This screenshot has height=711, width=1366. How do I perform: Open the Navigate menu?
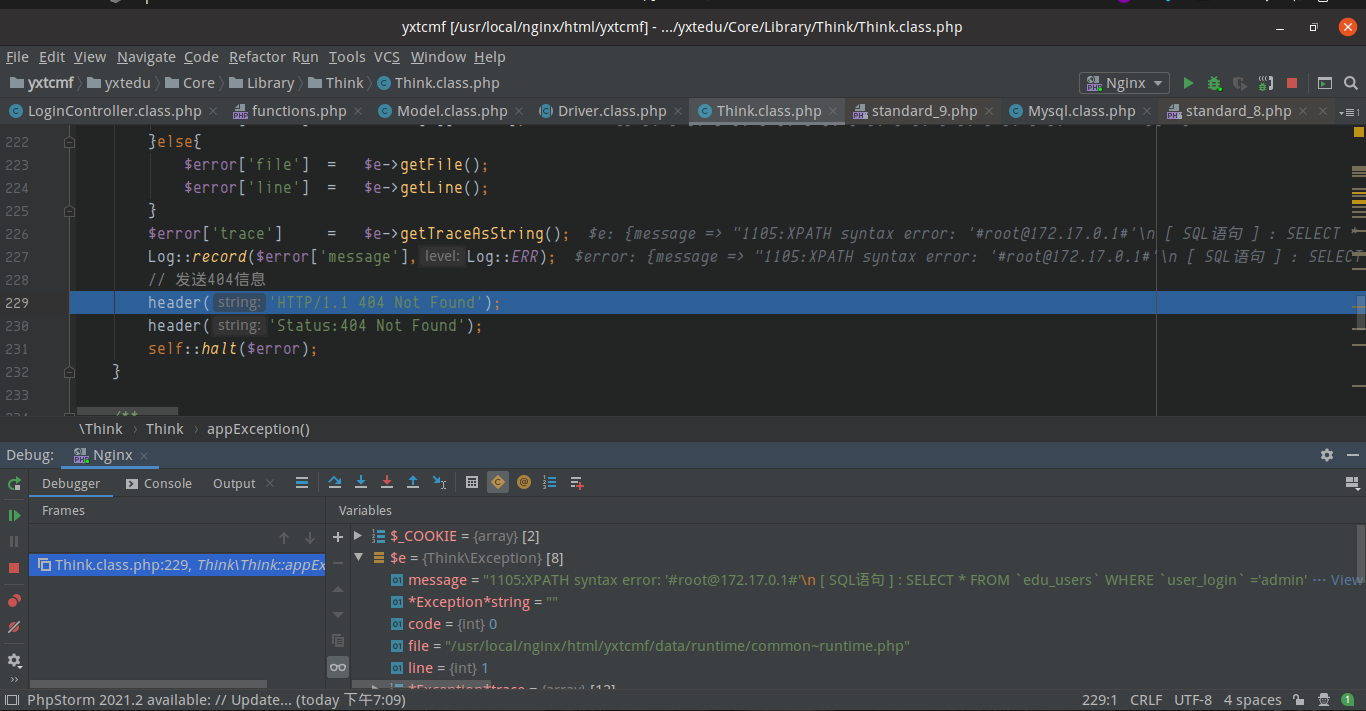(146, 57)
